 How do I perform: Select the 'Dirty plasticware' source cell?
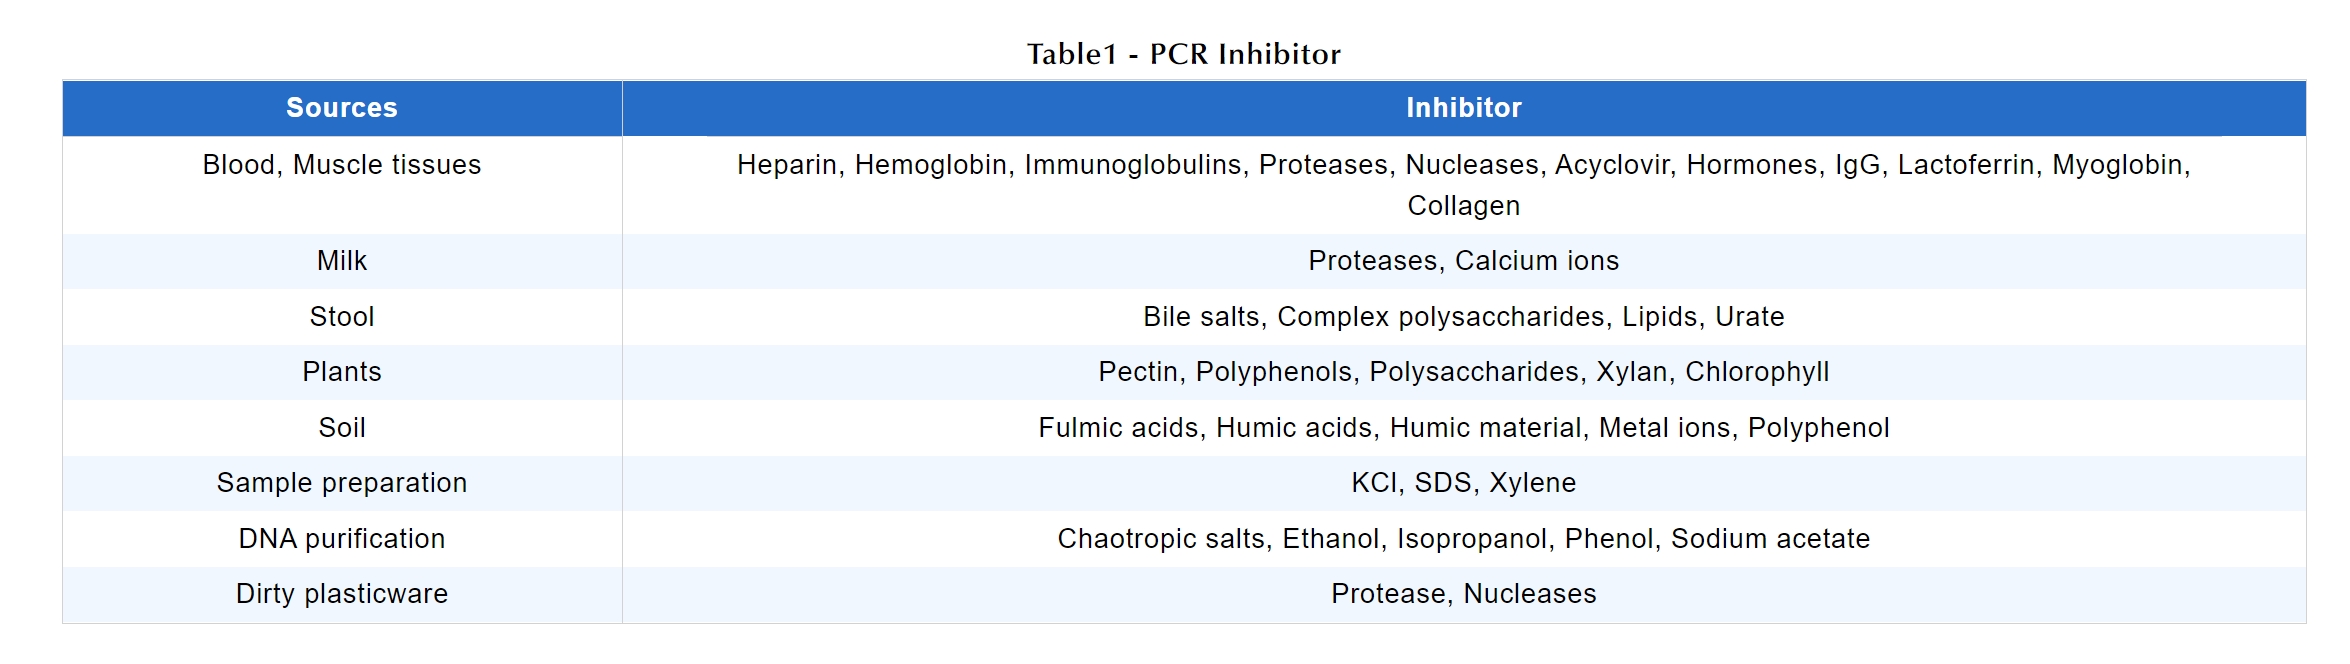(342, 594)
